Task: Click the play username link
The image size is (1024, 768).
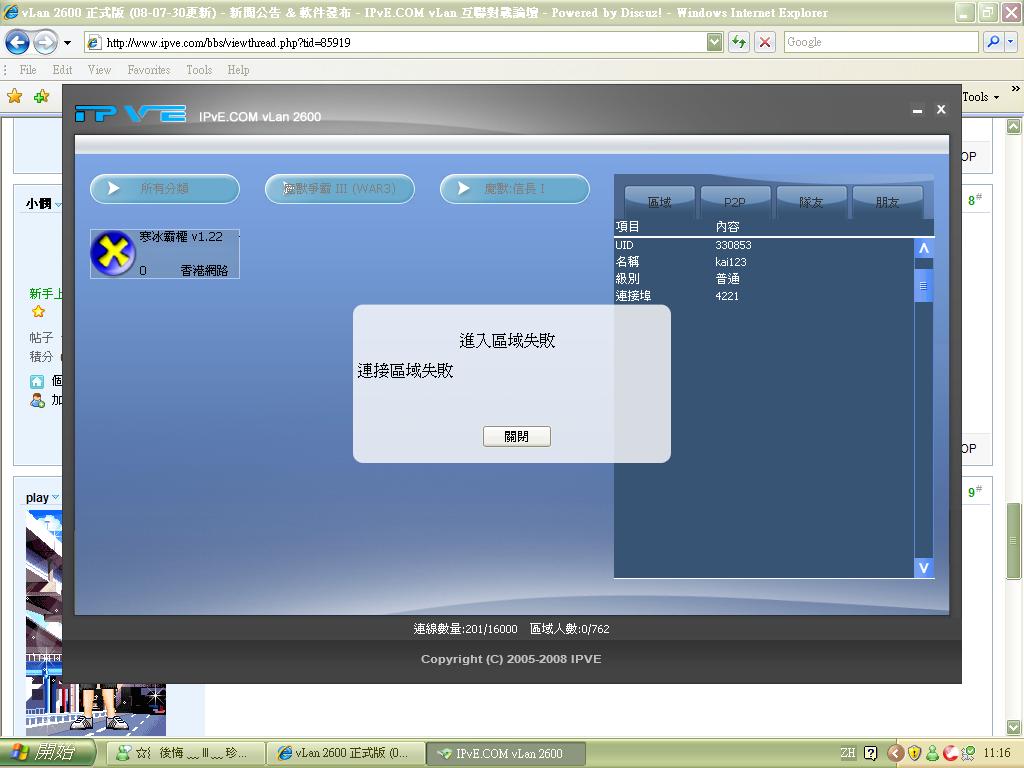Action: click(37, 498)
